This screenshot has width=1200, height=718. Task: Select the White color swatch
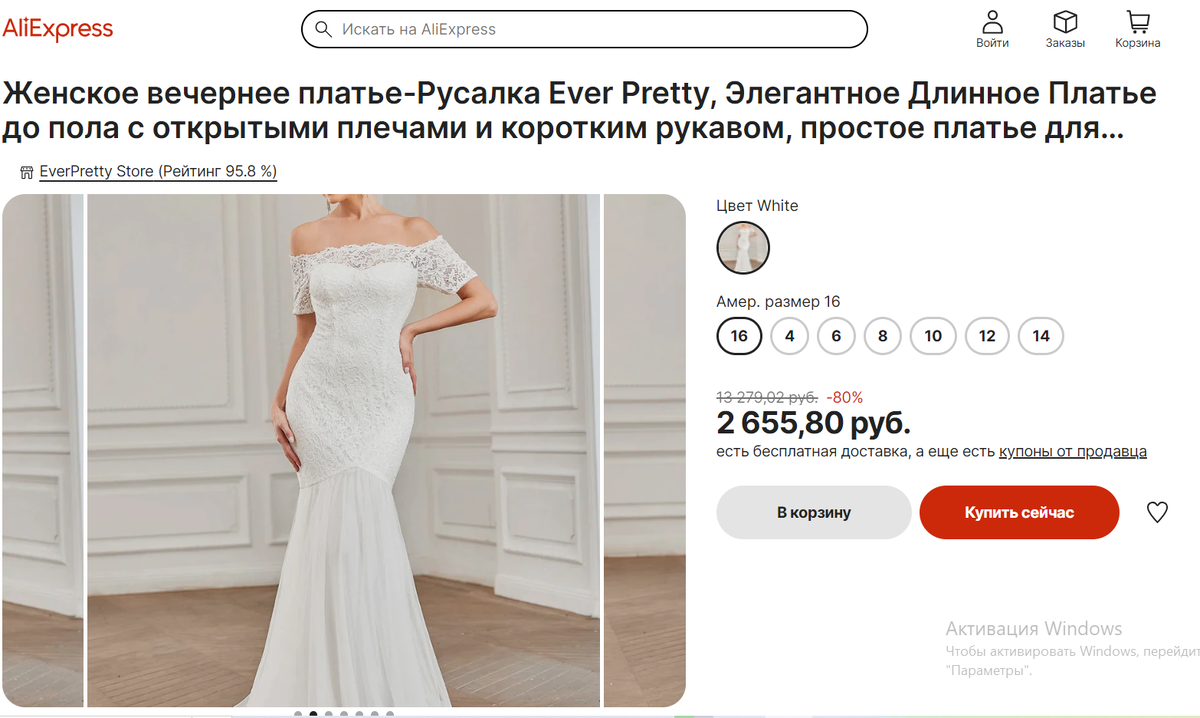click(x=743, y=248)
